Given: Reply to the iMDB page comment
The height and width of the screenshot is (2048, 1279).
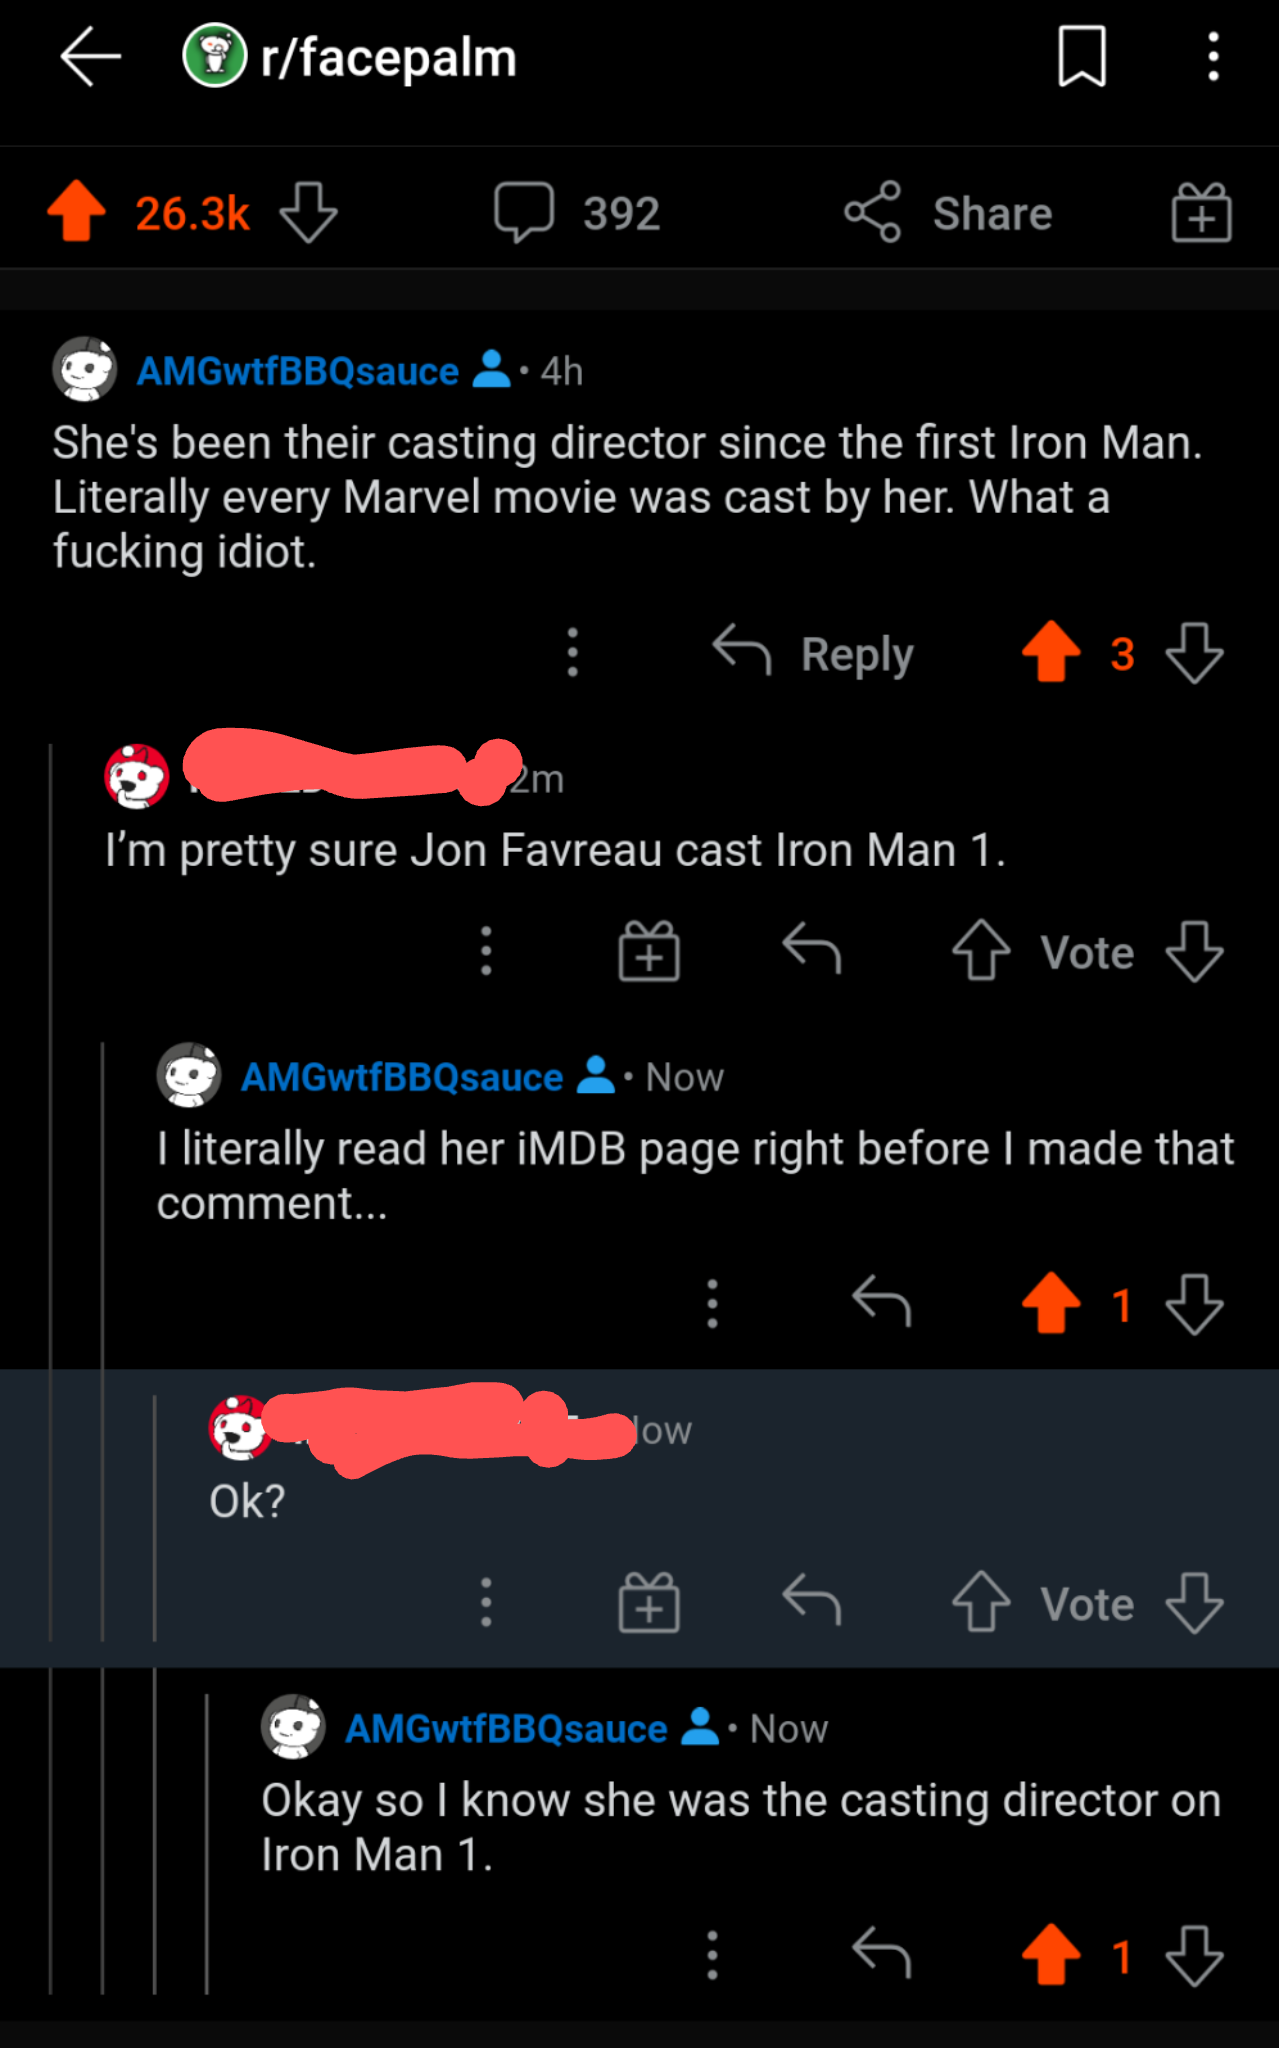Looking at the screenshot, I should click(x=881, y=1302).
